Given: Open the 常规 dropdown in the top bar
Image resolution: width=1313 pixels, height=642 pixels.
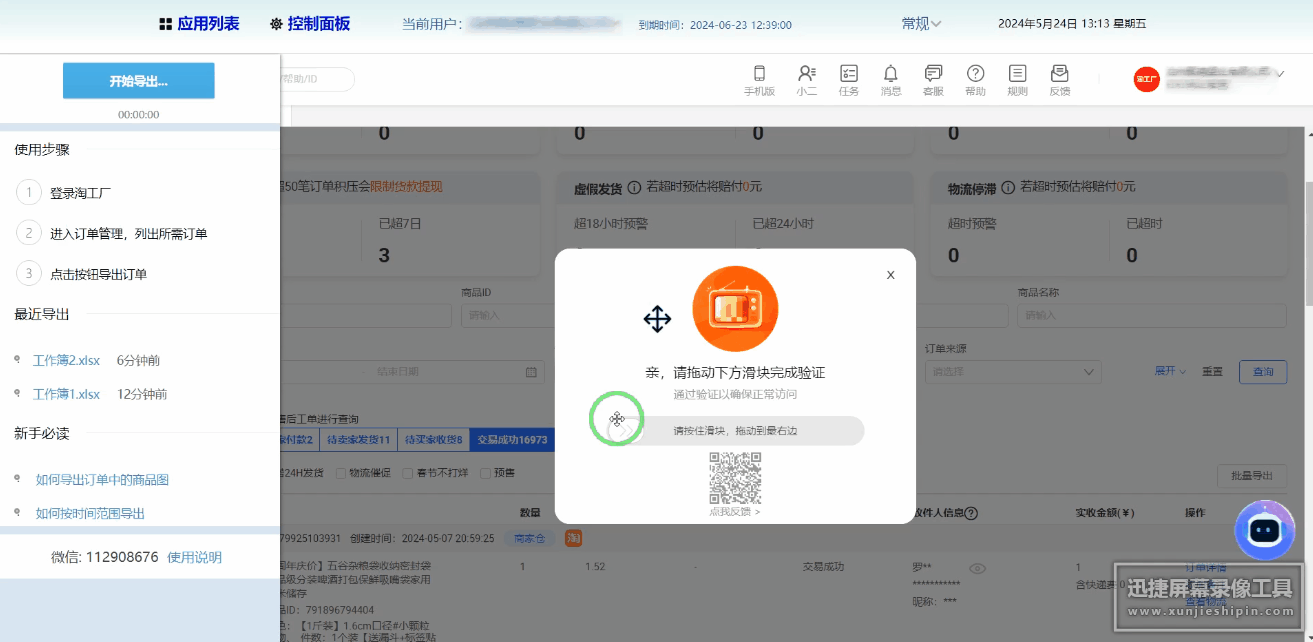Looking at the screenshot, I should pos(921,24).
